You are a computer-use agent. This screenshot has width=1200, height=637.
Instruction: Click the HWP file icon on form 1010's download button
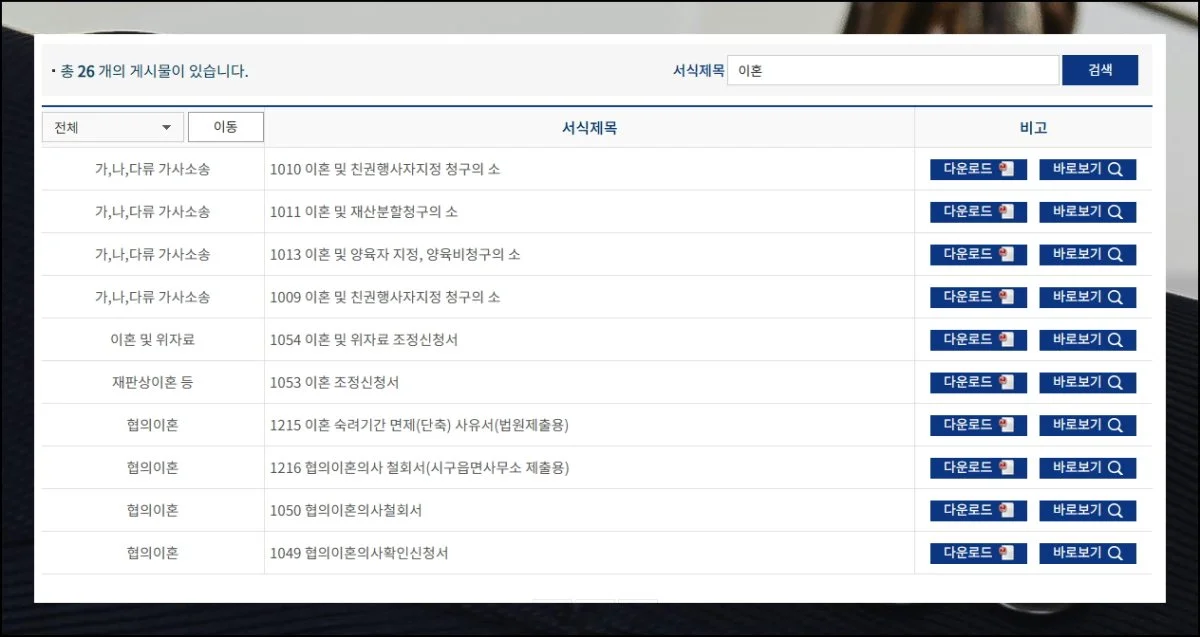1007,169
